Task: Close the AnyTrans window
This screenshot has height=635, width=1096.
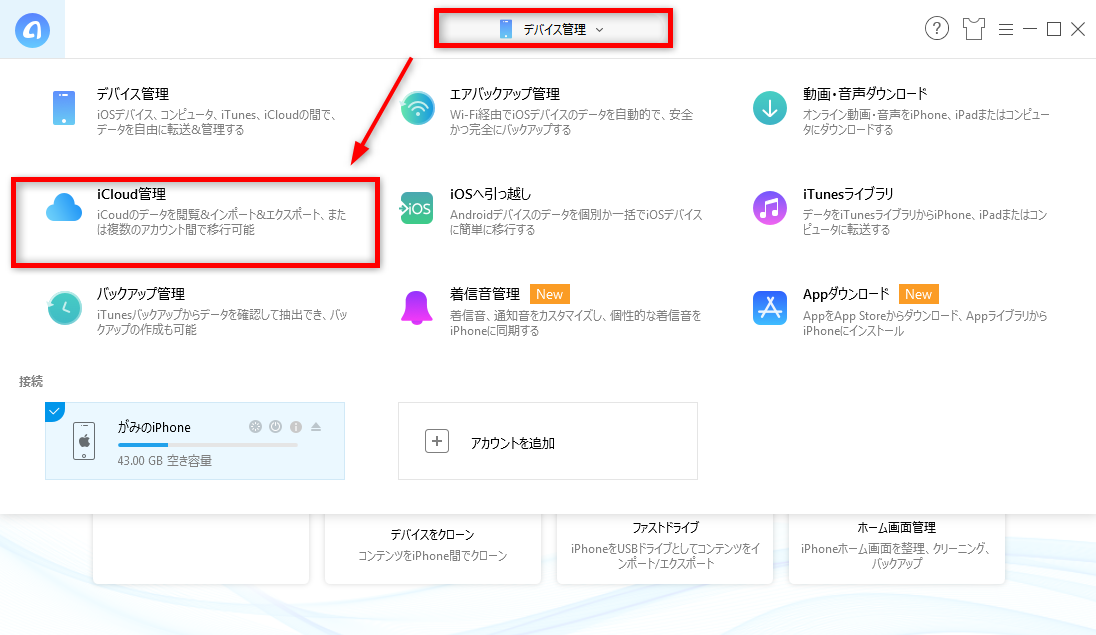Action: pyautogui.click(x=1078, y=29)
